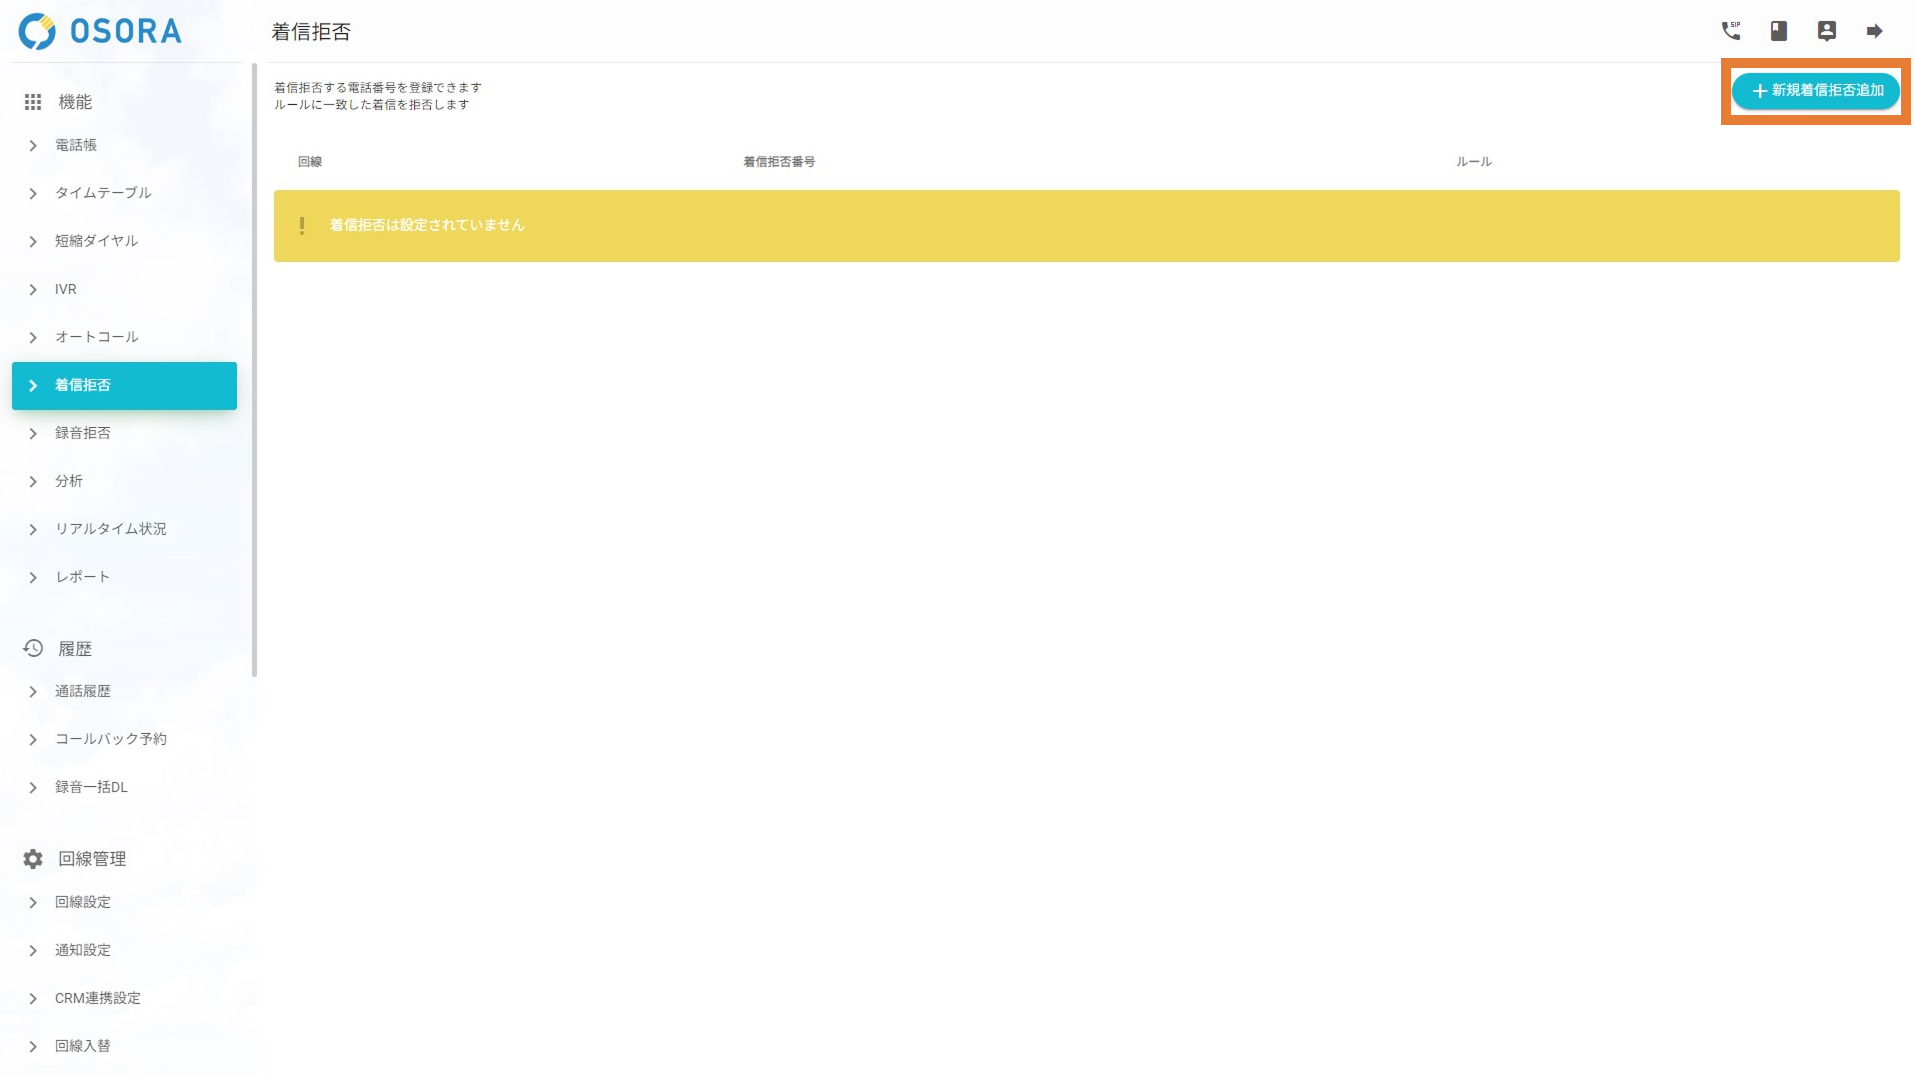Image resolution: width=1915 pixels, height=1076 pixels.
Task: Select 録音拒否 from the sidebar
Action: tap(84, 433)
